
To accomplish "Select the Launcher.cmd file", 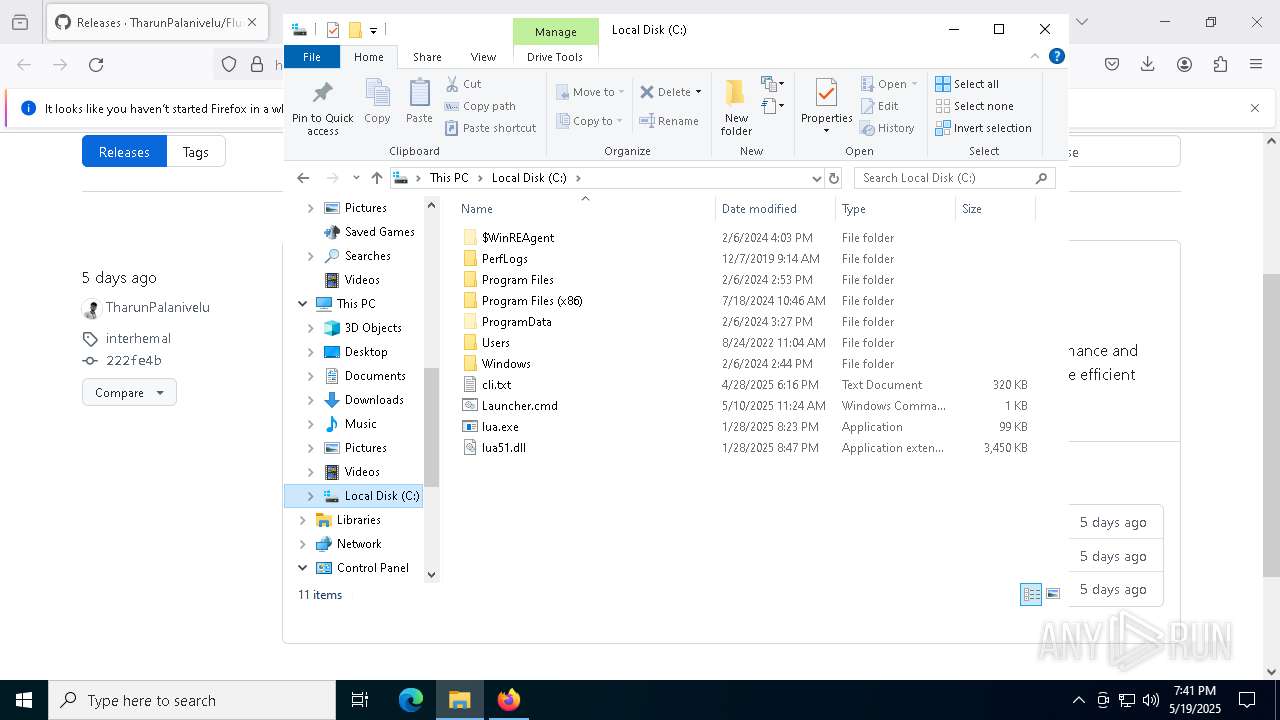I will (x=519, y=406).
